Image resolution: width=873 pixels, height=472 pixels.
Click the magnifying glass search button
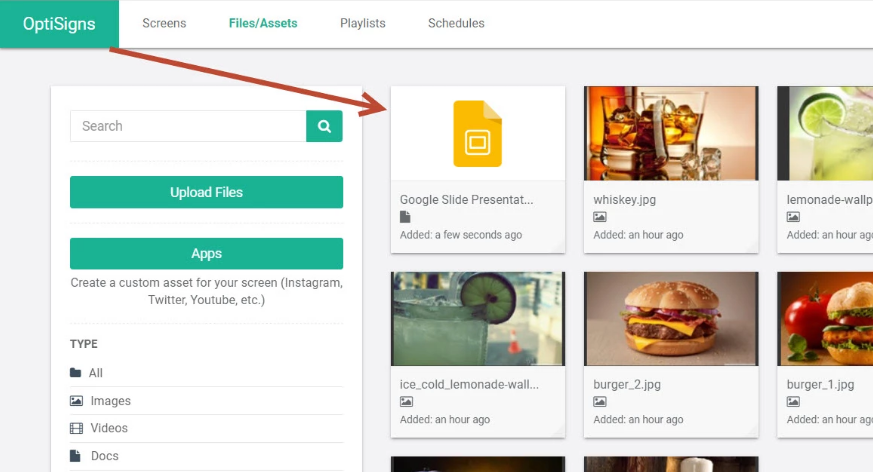pos(324,126)
